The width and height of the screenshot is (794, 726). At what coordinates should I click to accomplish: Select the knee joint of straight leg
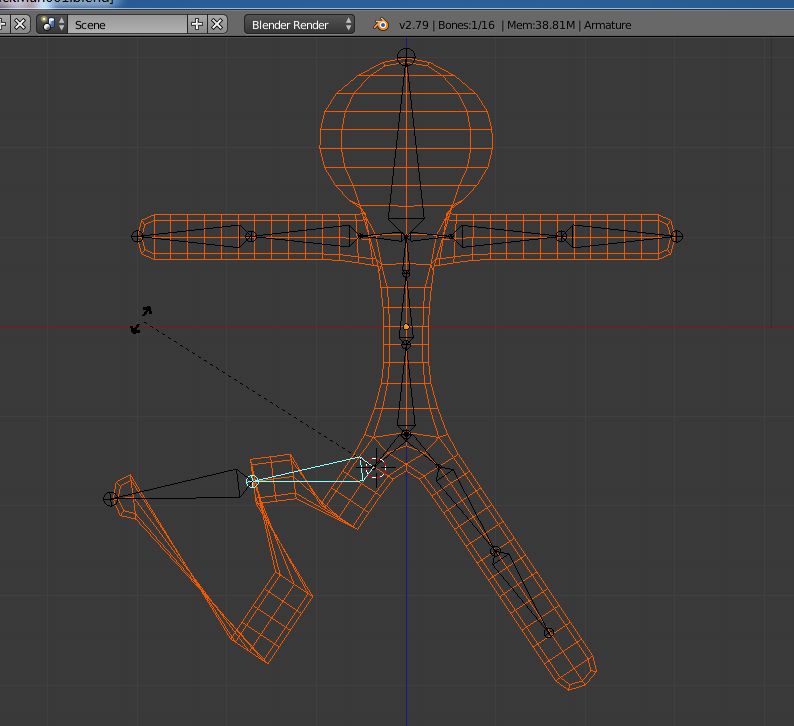coord(496,551)
